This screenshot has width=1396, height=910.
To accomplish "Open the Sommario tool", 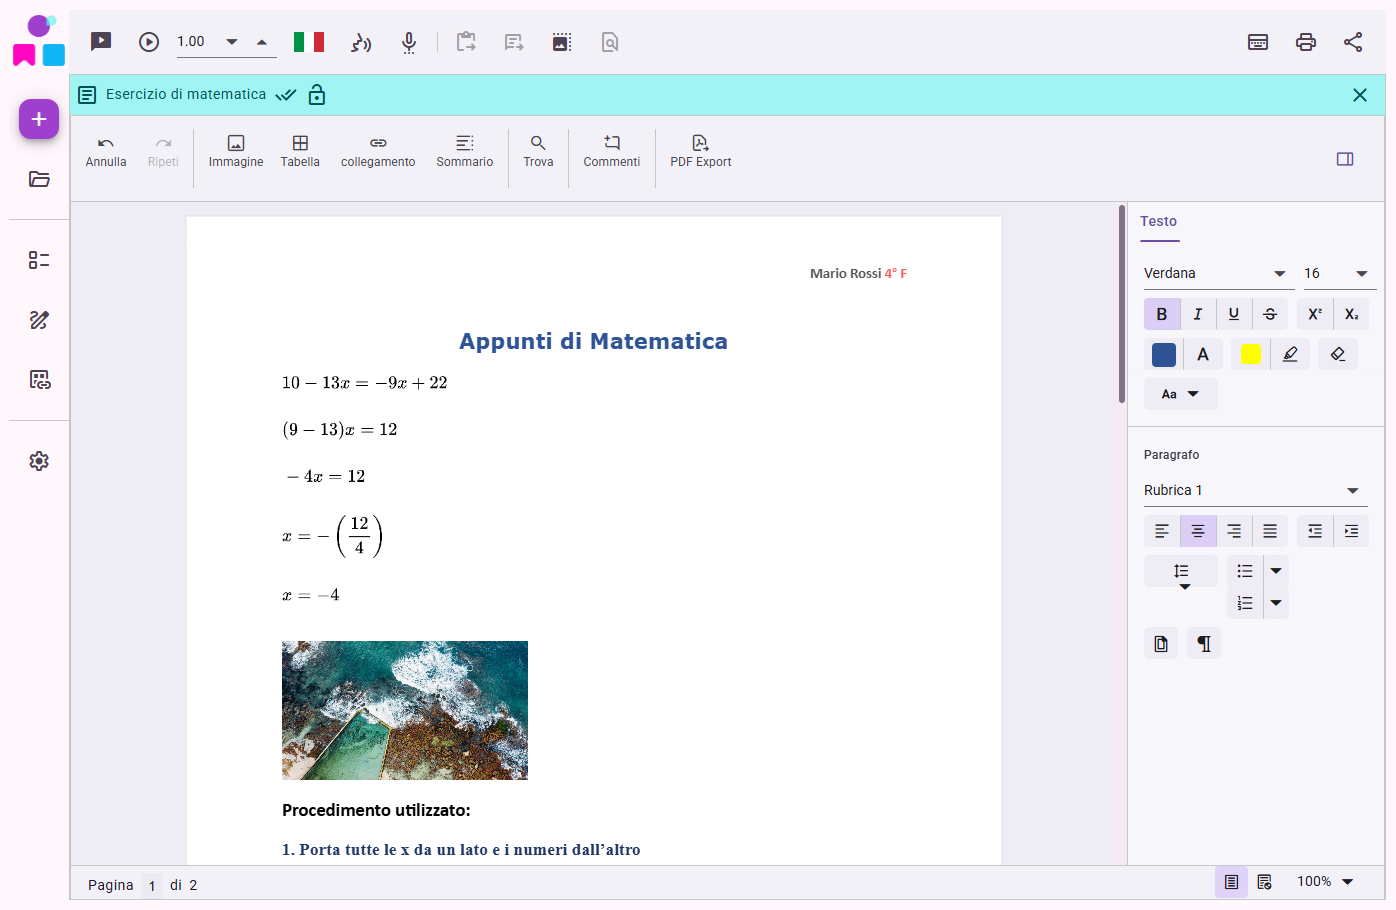I will tap(465, 152).
